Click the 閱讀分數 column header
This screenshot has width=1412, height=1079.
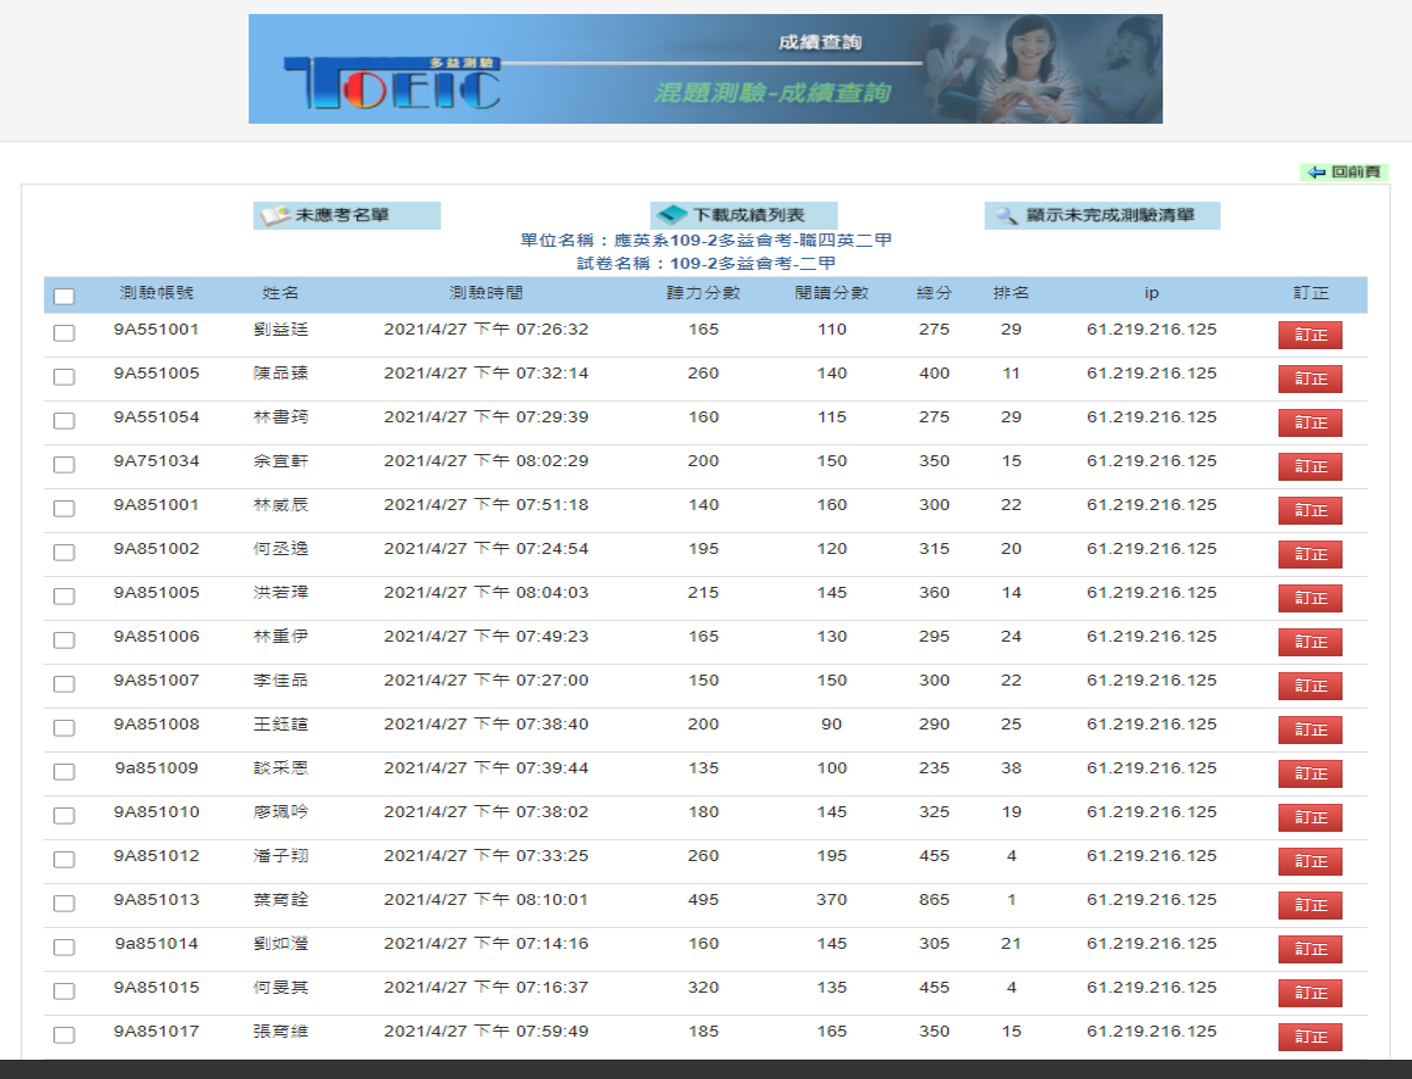[831, 293]
